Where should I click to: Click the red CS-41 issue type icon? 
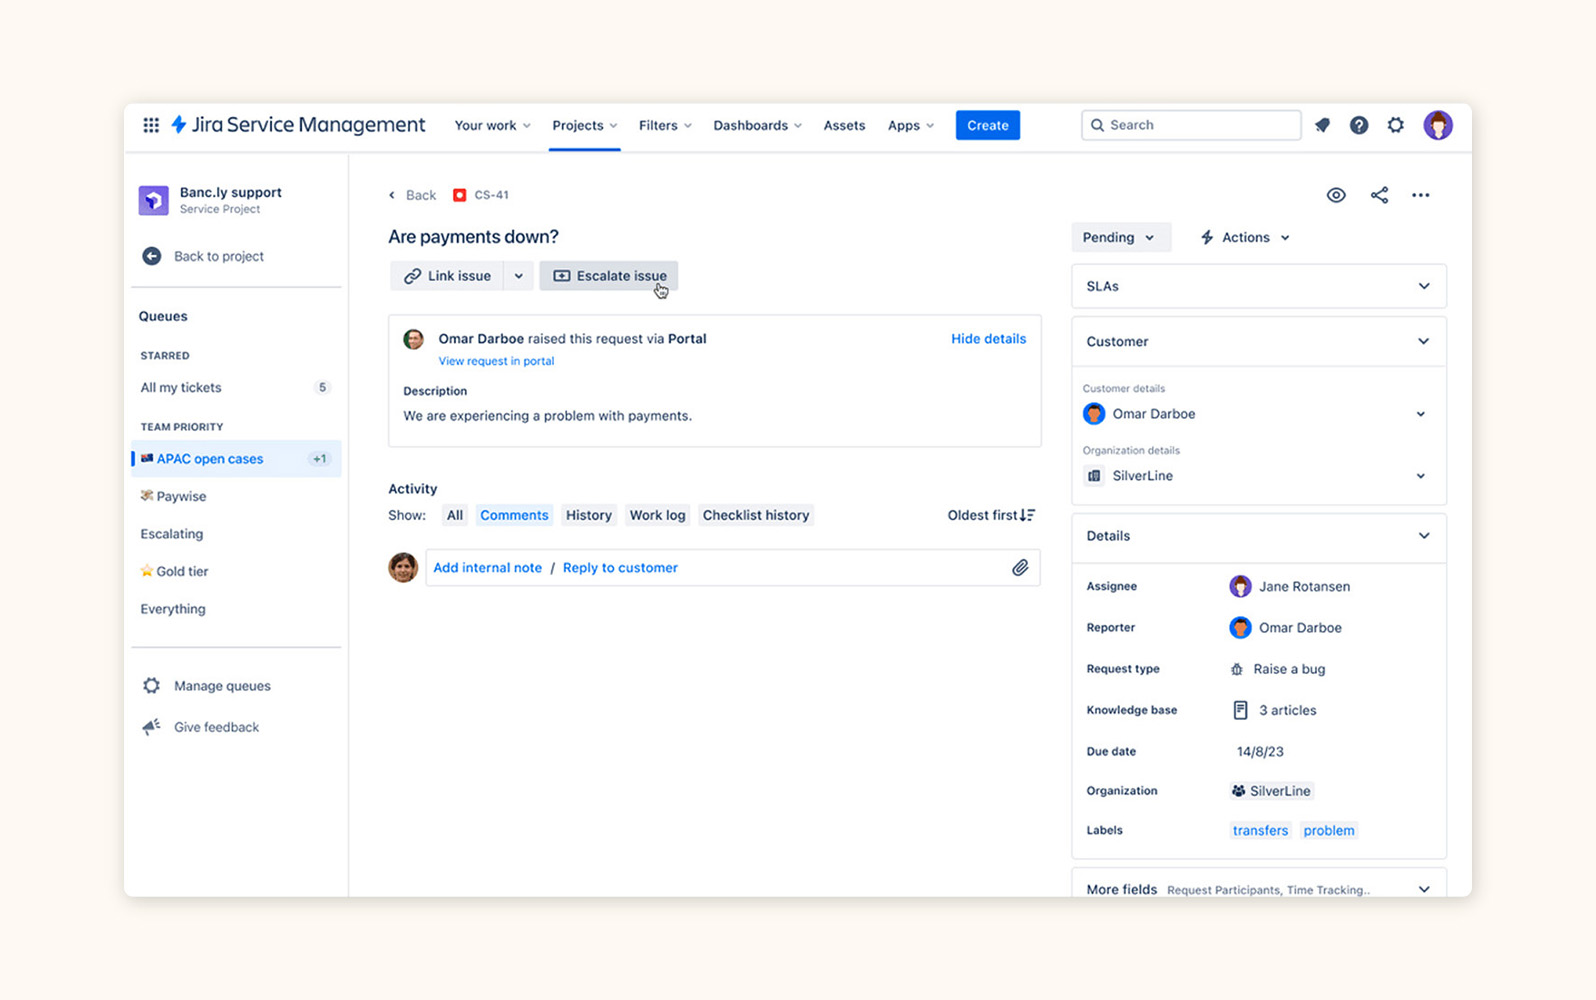click(x=459, y=195)
